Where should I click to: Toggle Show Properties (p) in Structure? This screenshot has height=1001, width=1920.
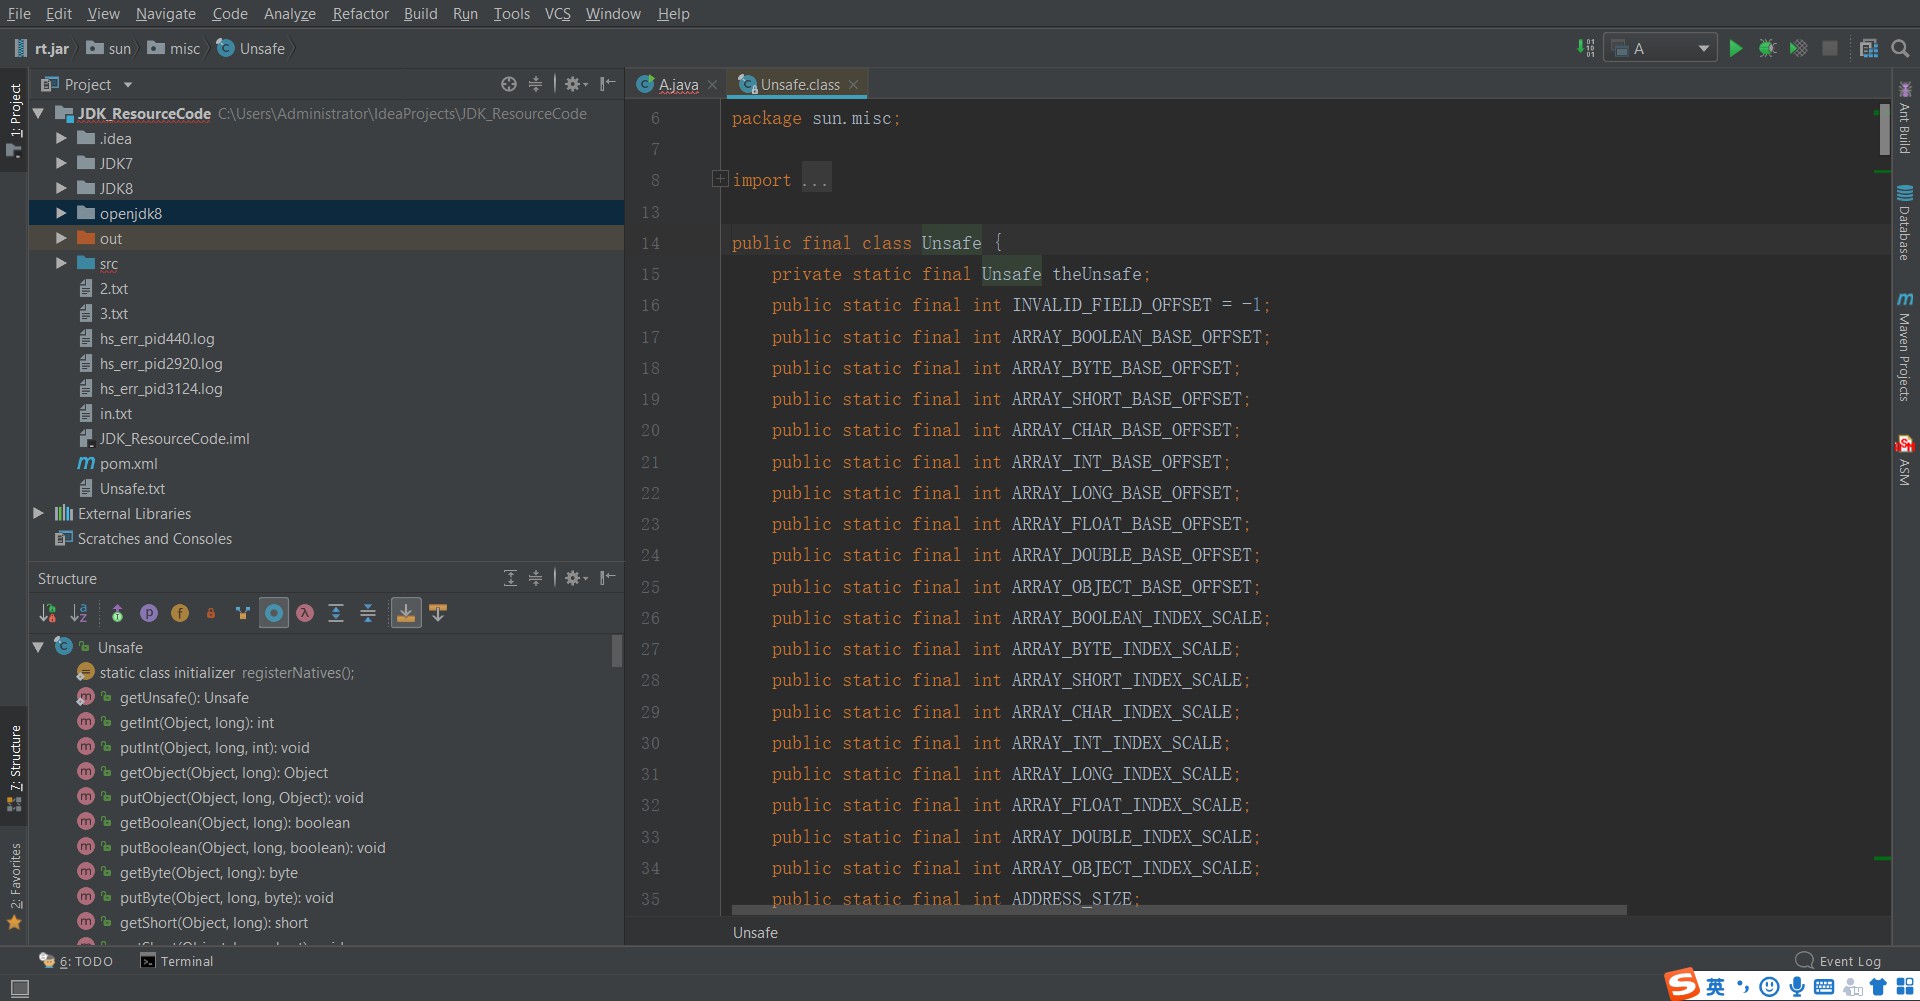149,613
